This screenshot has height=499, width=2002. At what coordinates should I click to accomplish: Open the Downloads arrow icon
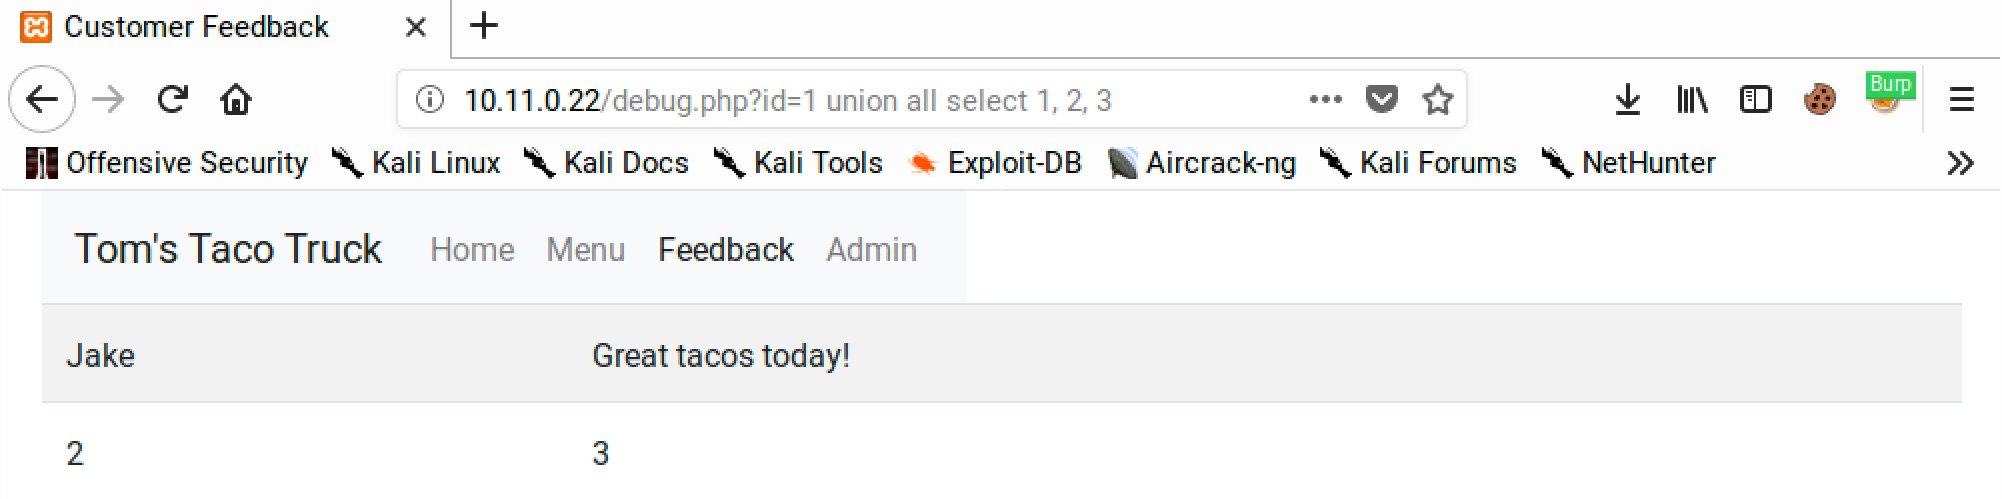(1628, 99)
